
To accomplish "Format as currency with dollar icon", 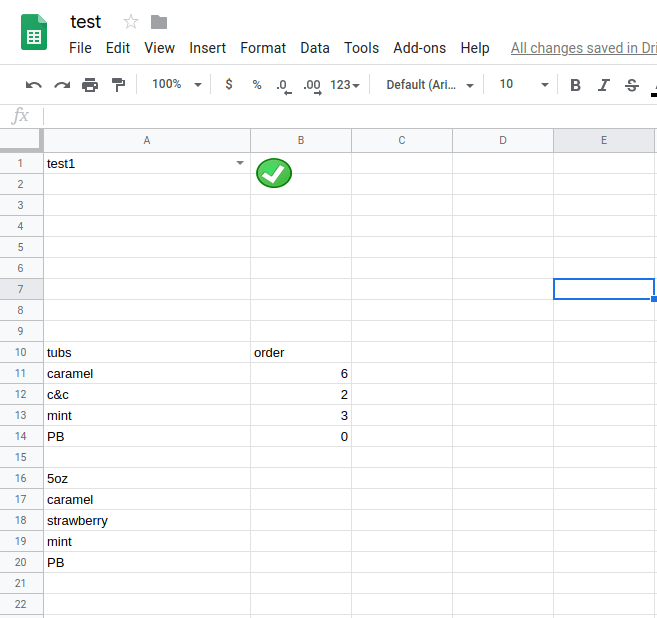I will pyautogui.click(x=229, y=84).
